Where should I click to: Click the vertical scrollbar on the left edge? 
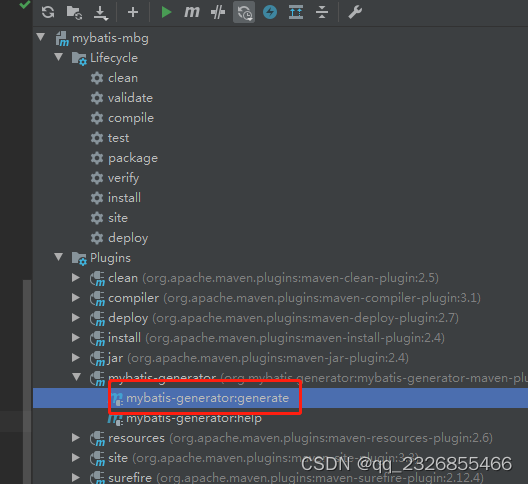(27, 382)
